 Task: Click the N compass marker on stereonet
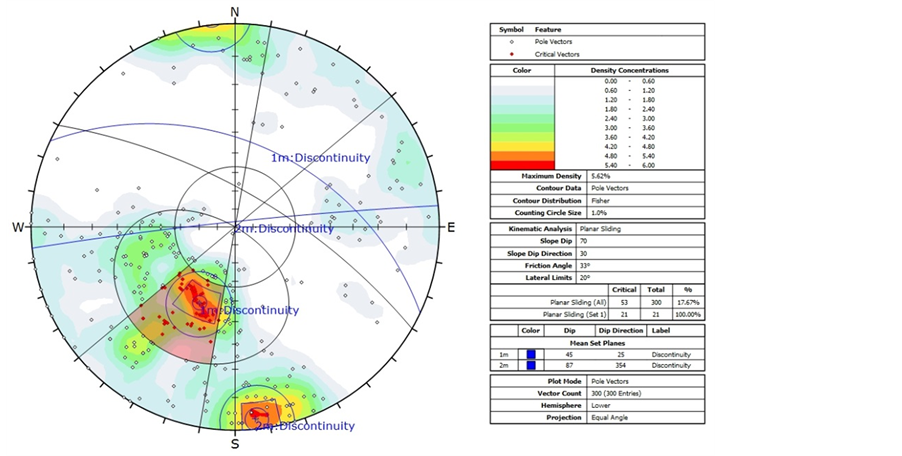tap(235, 12)
